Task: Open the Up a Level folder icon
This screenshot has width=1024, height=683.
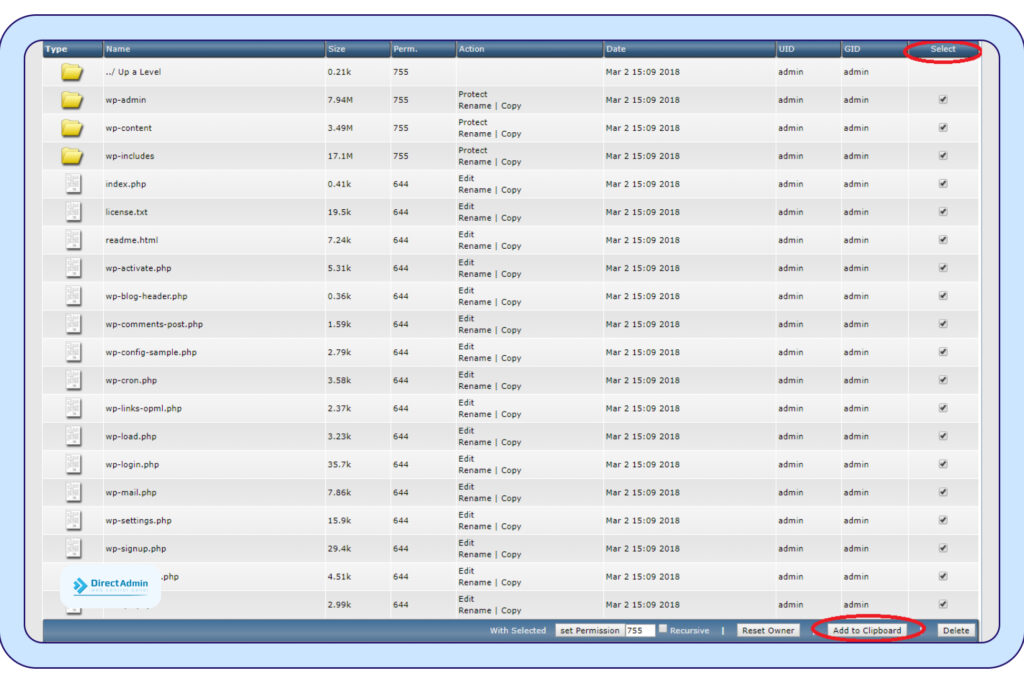Action: point(72,72)
